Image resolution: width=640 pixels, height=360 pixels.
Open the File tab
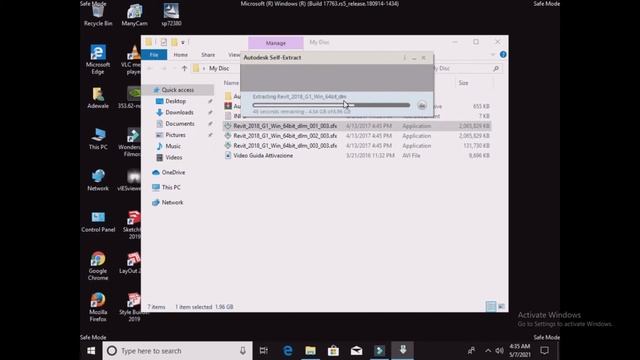[x=154, y=55]
